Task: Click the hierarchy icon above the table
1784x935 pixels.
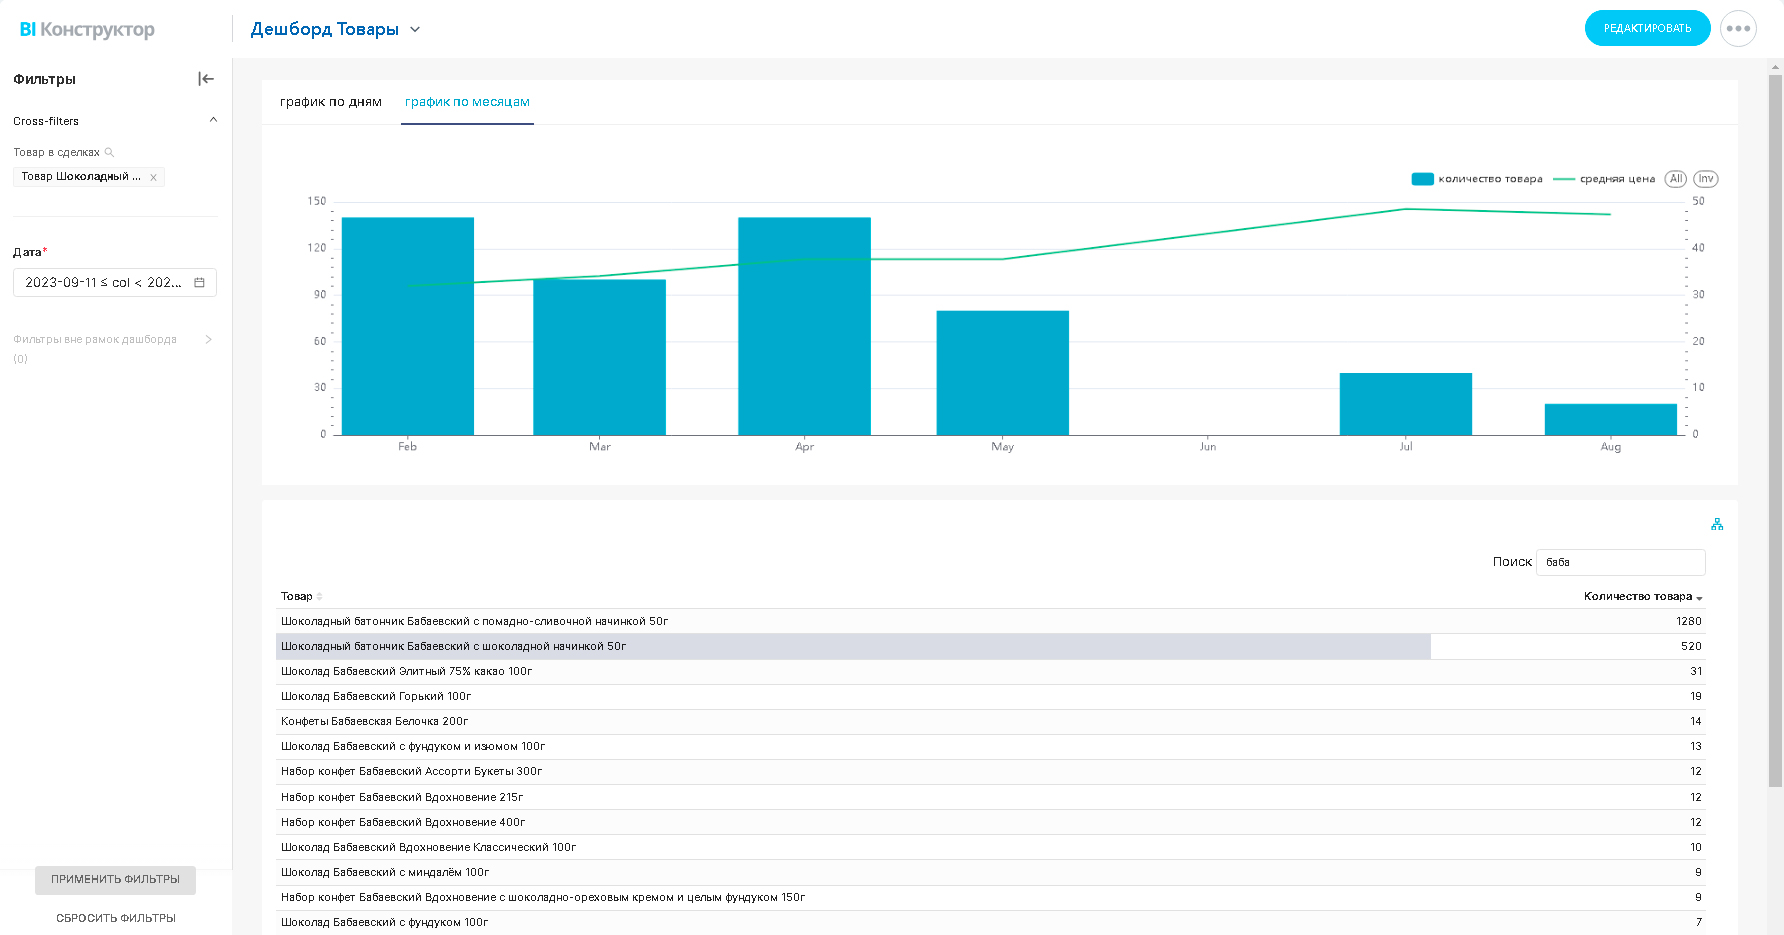Action: click(x=1717, y=524)
